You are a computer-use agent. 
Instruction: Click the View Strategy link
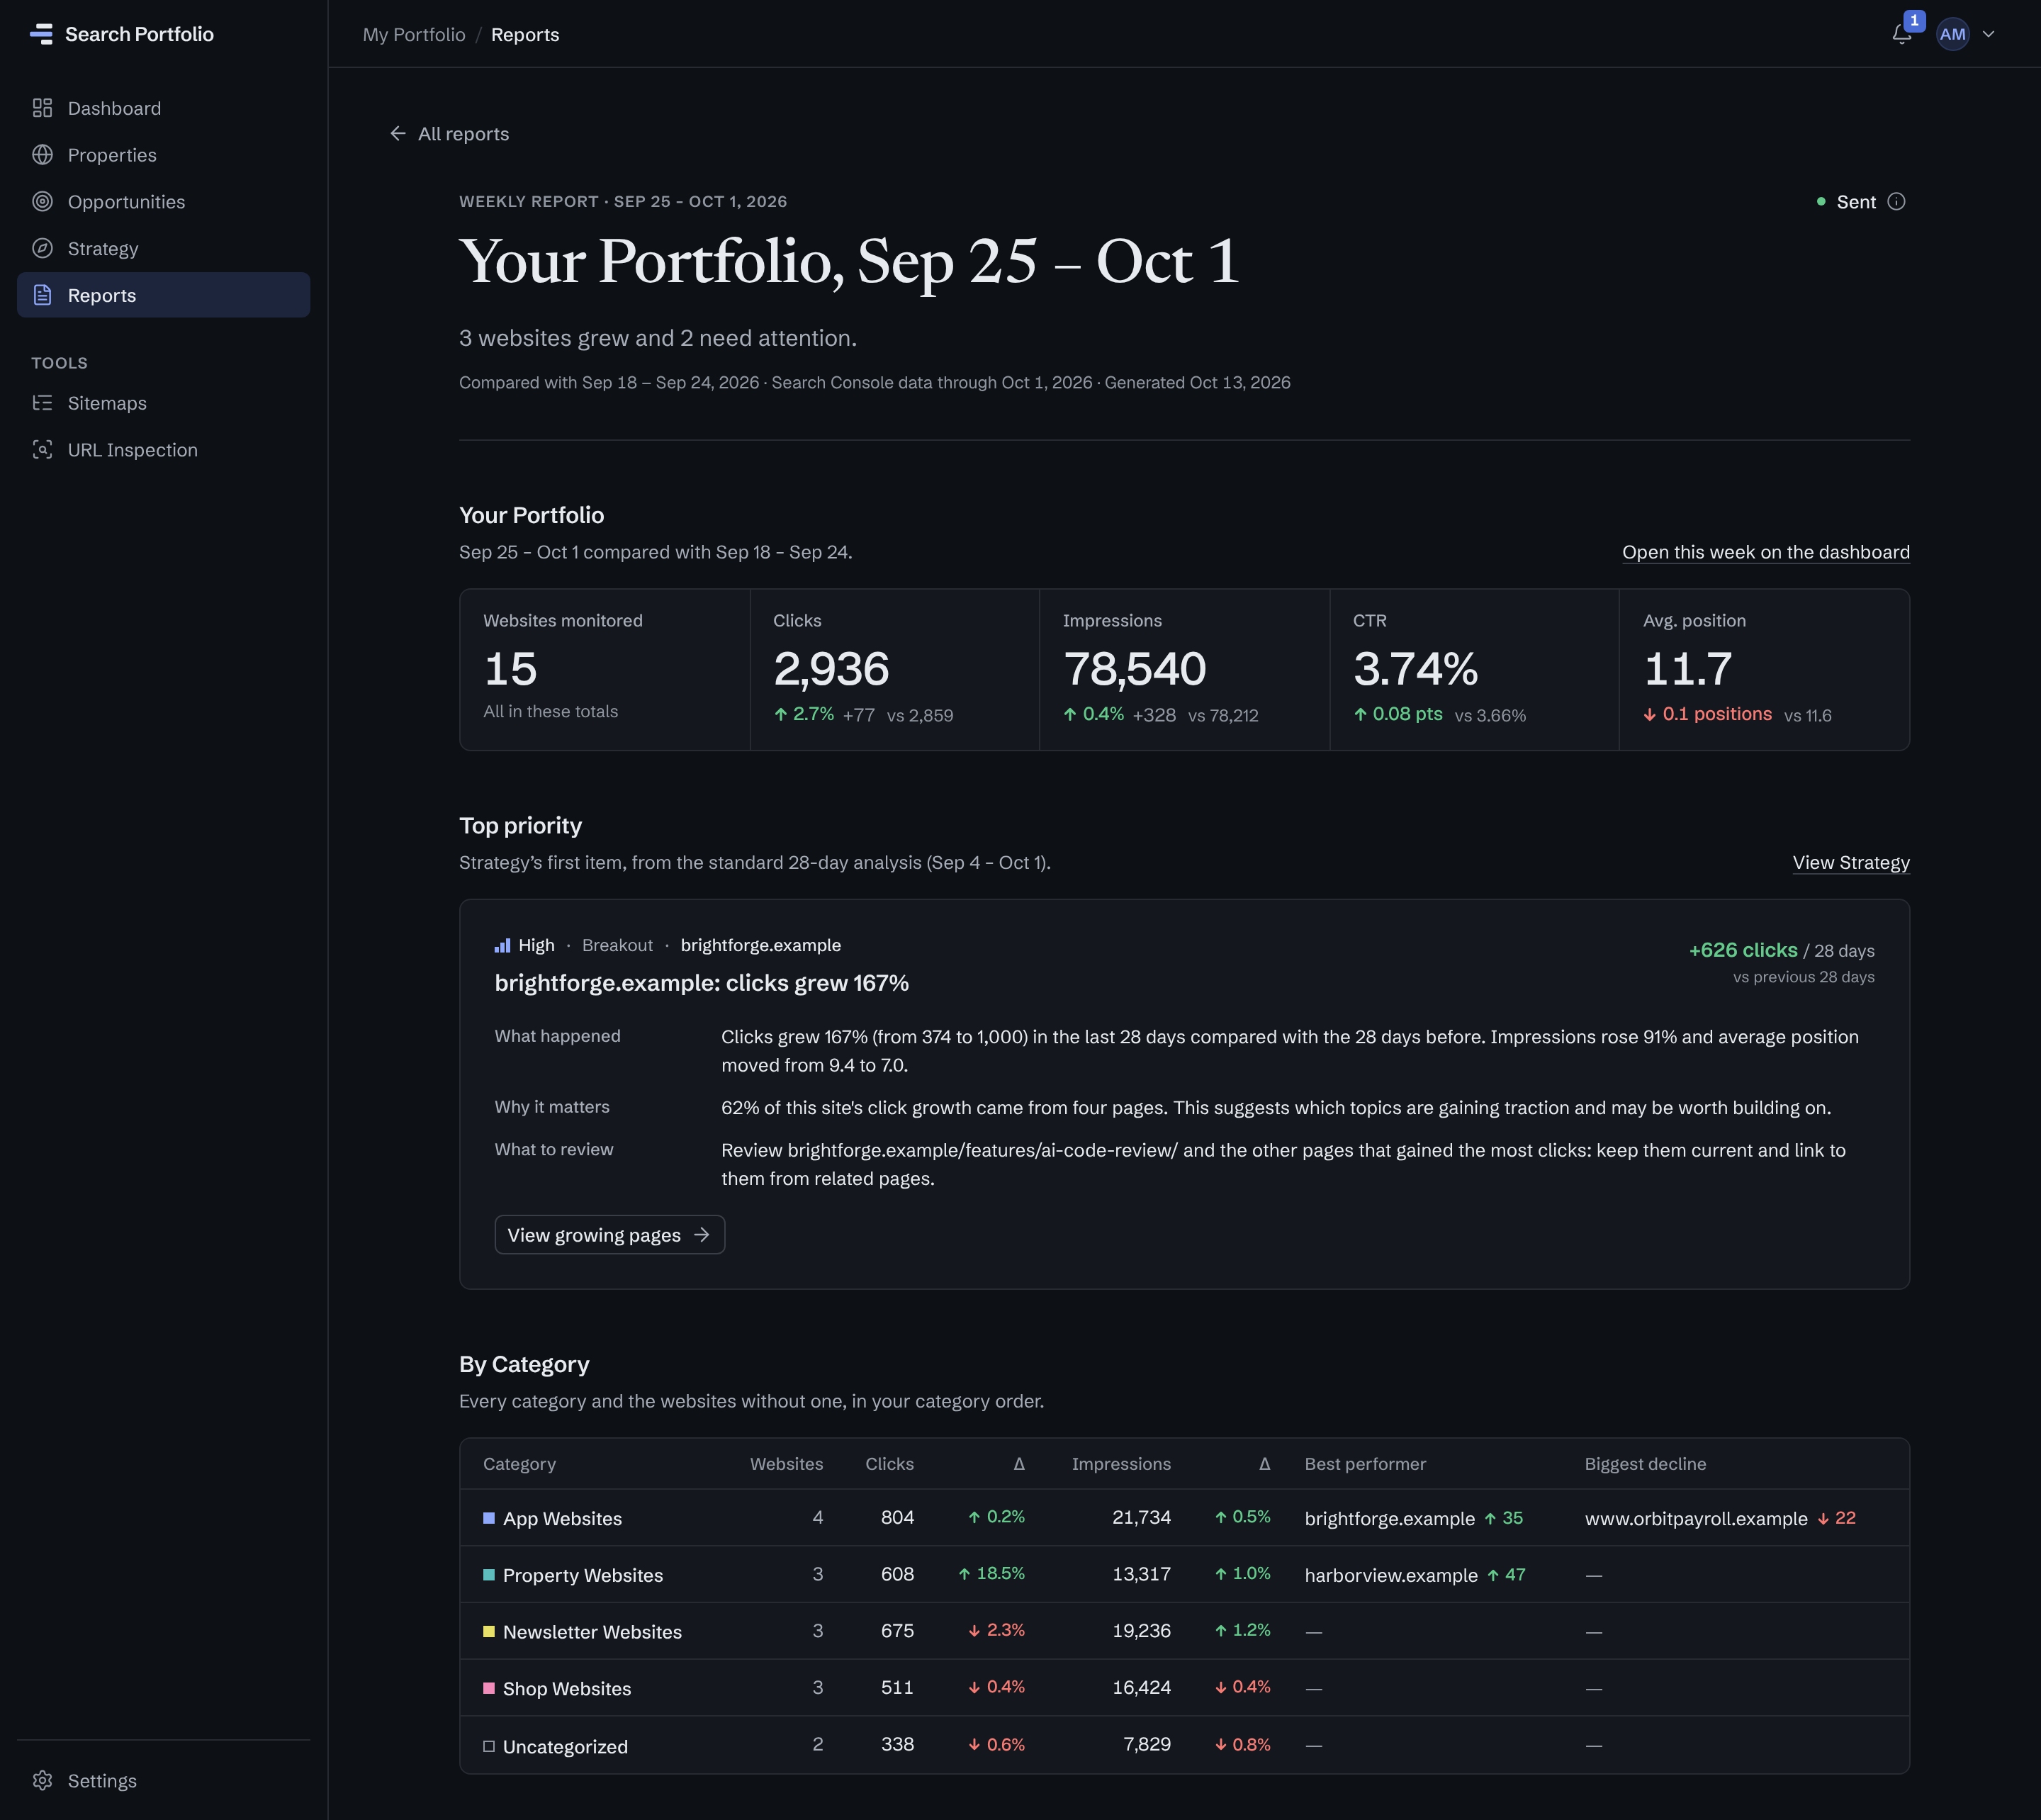(1851, 862)
